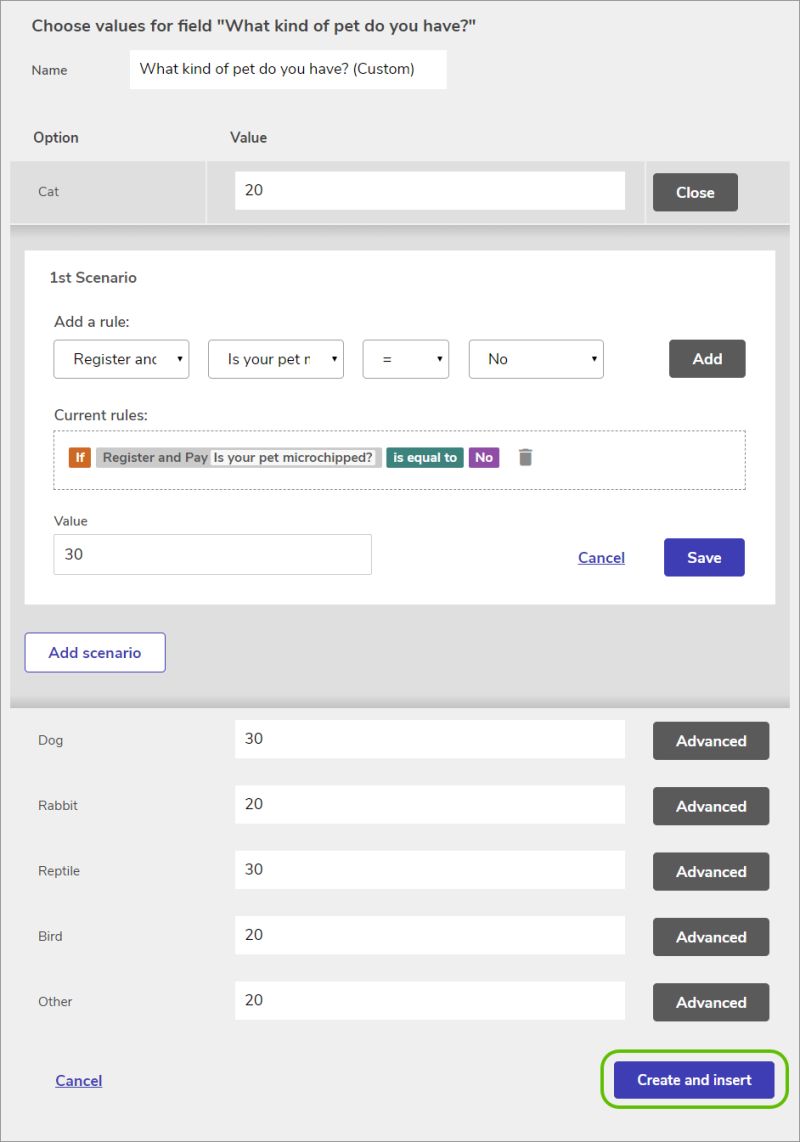Click Add to add the rule

pos(707,358)
